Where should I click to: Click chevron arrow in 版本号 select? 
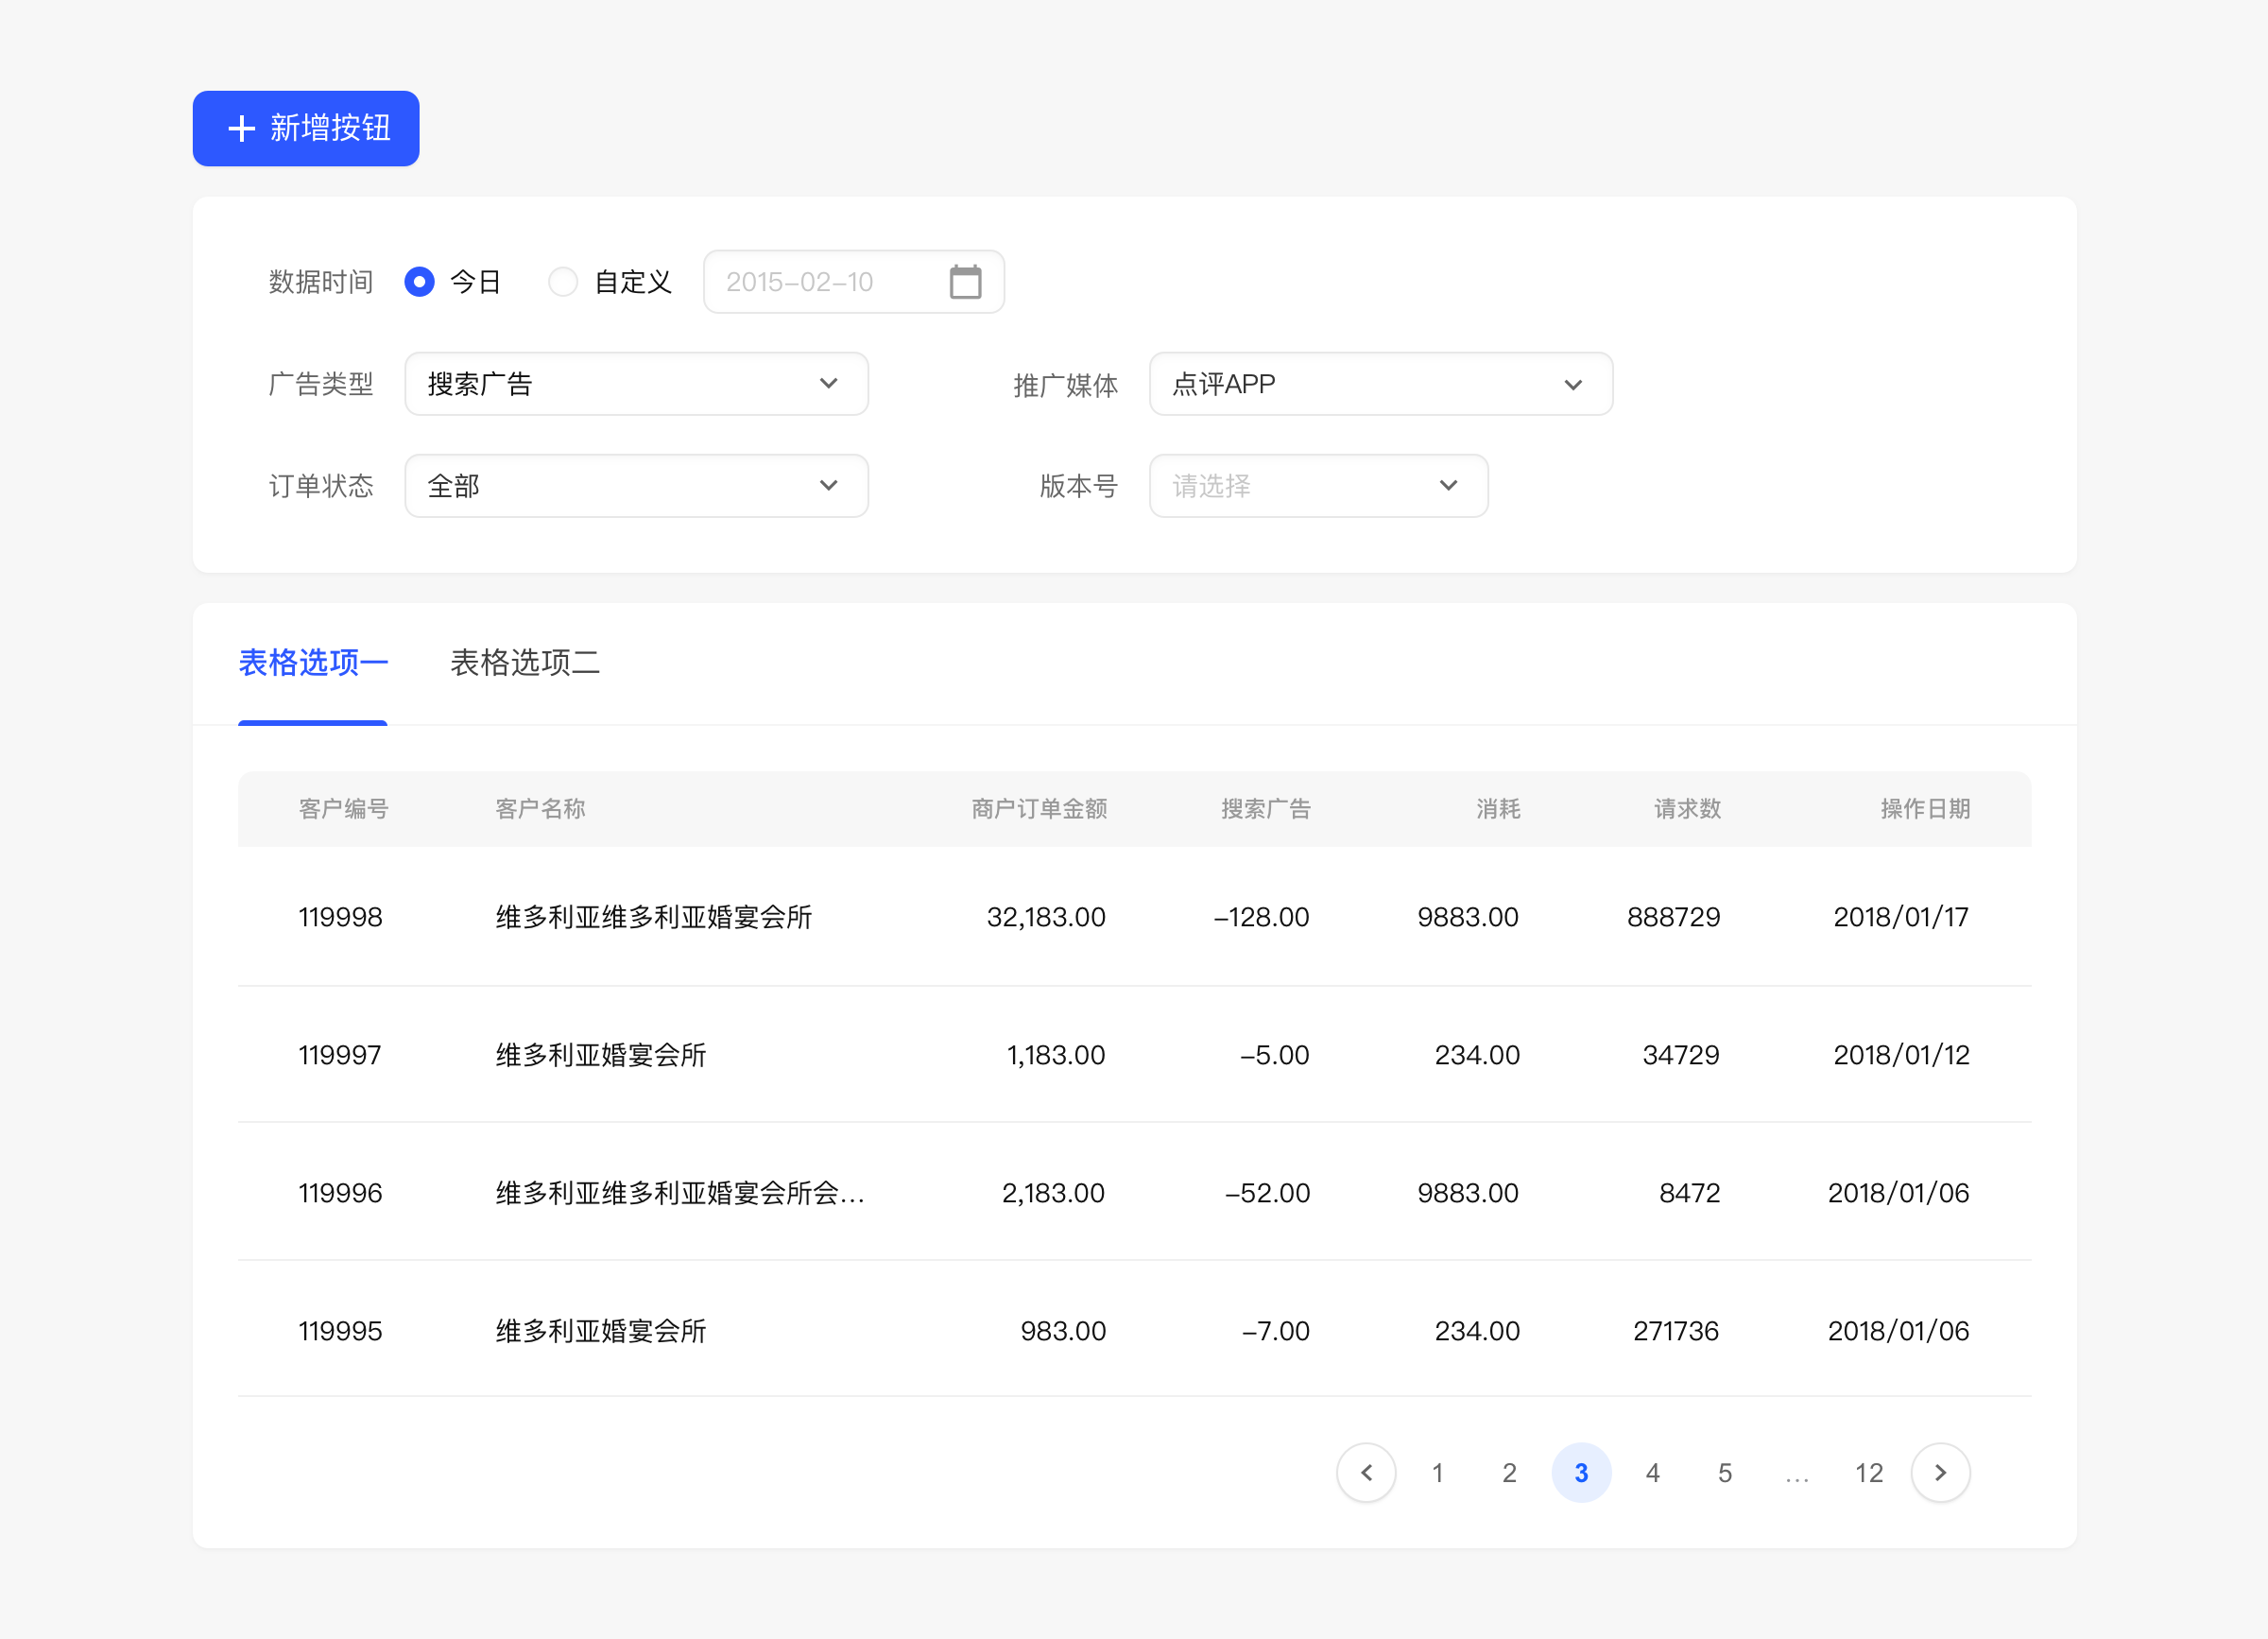[x=1448, y=486]
